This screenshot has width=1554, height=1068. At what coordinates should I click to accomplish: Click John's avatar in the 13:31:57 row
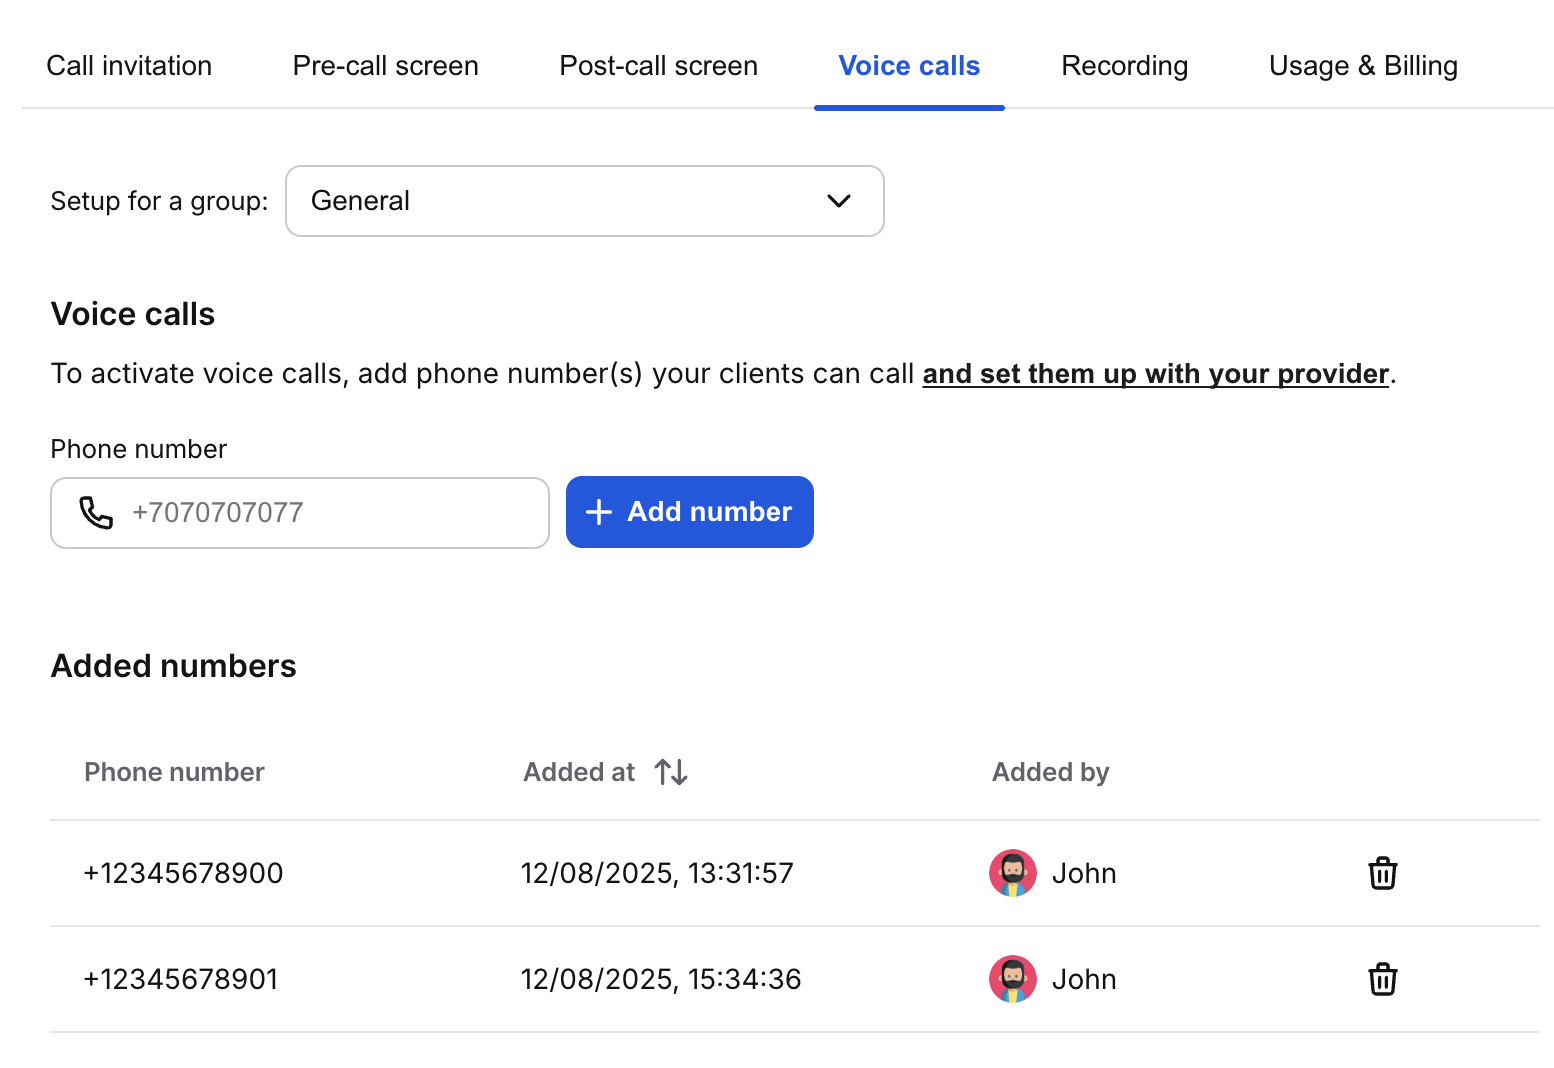(x=1012, y=873)
